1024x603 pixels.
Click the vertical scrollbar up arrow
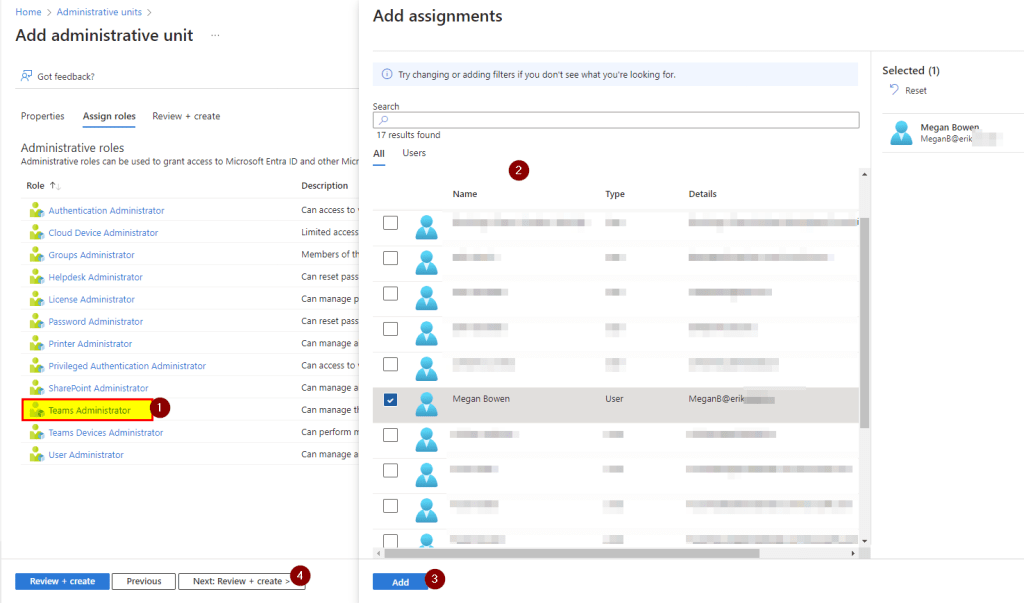point(864,174)
